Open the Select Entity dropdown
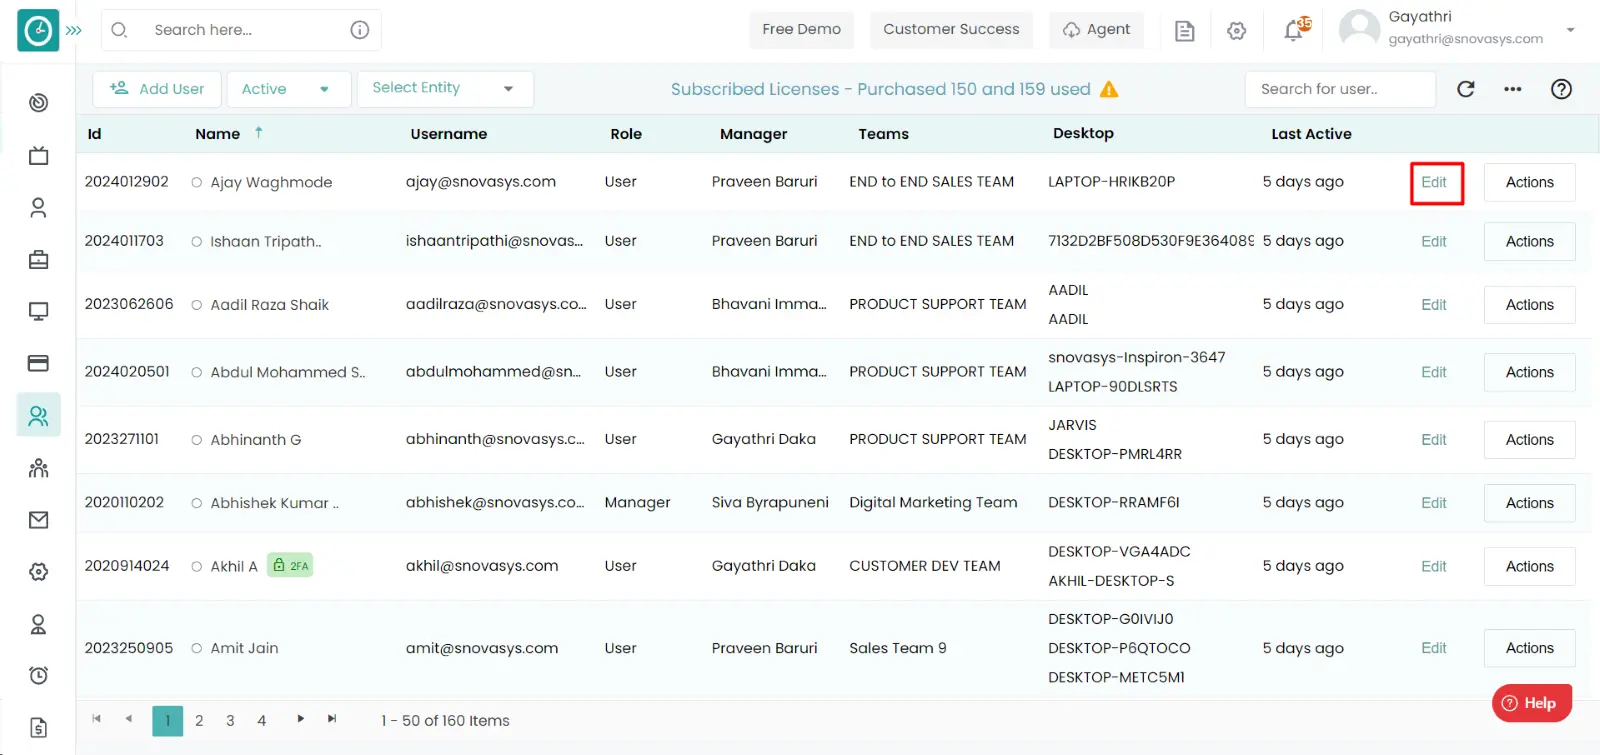This screenshot has height=755, width=1600. (445, 88)
